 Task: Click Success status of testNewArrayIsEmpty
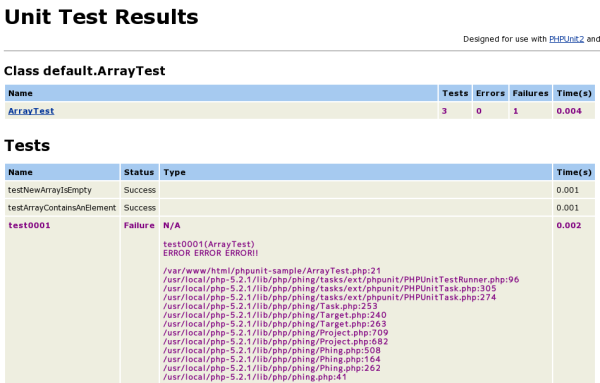point(140,190)
